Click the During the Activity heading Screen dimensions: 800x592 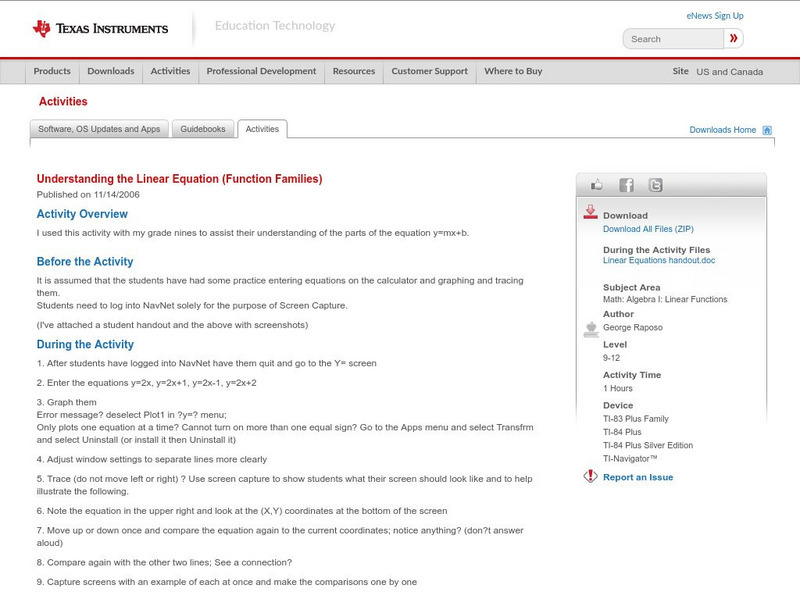pyautogui.click(x=85, y=344)
